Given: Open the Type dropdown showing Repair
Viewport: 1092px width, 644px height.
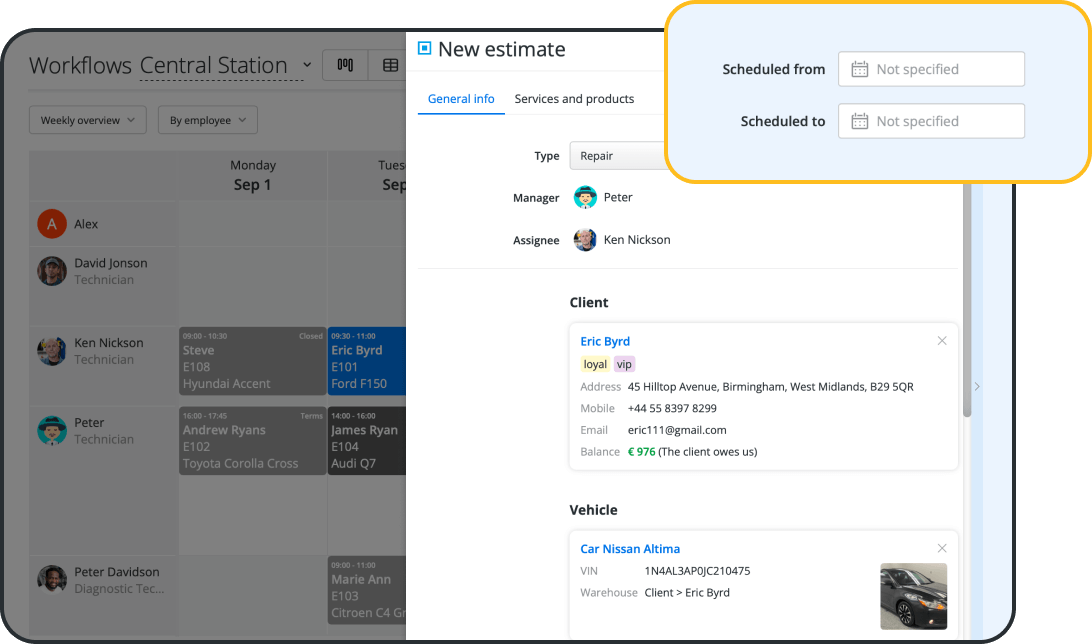Looking at the screenshot, I should (617, 156).
